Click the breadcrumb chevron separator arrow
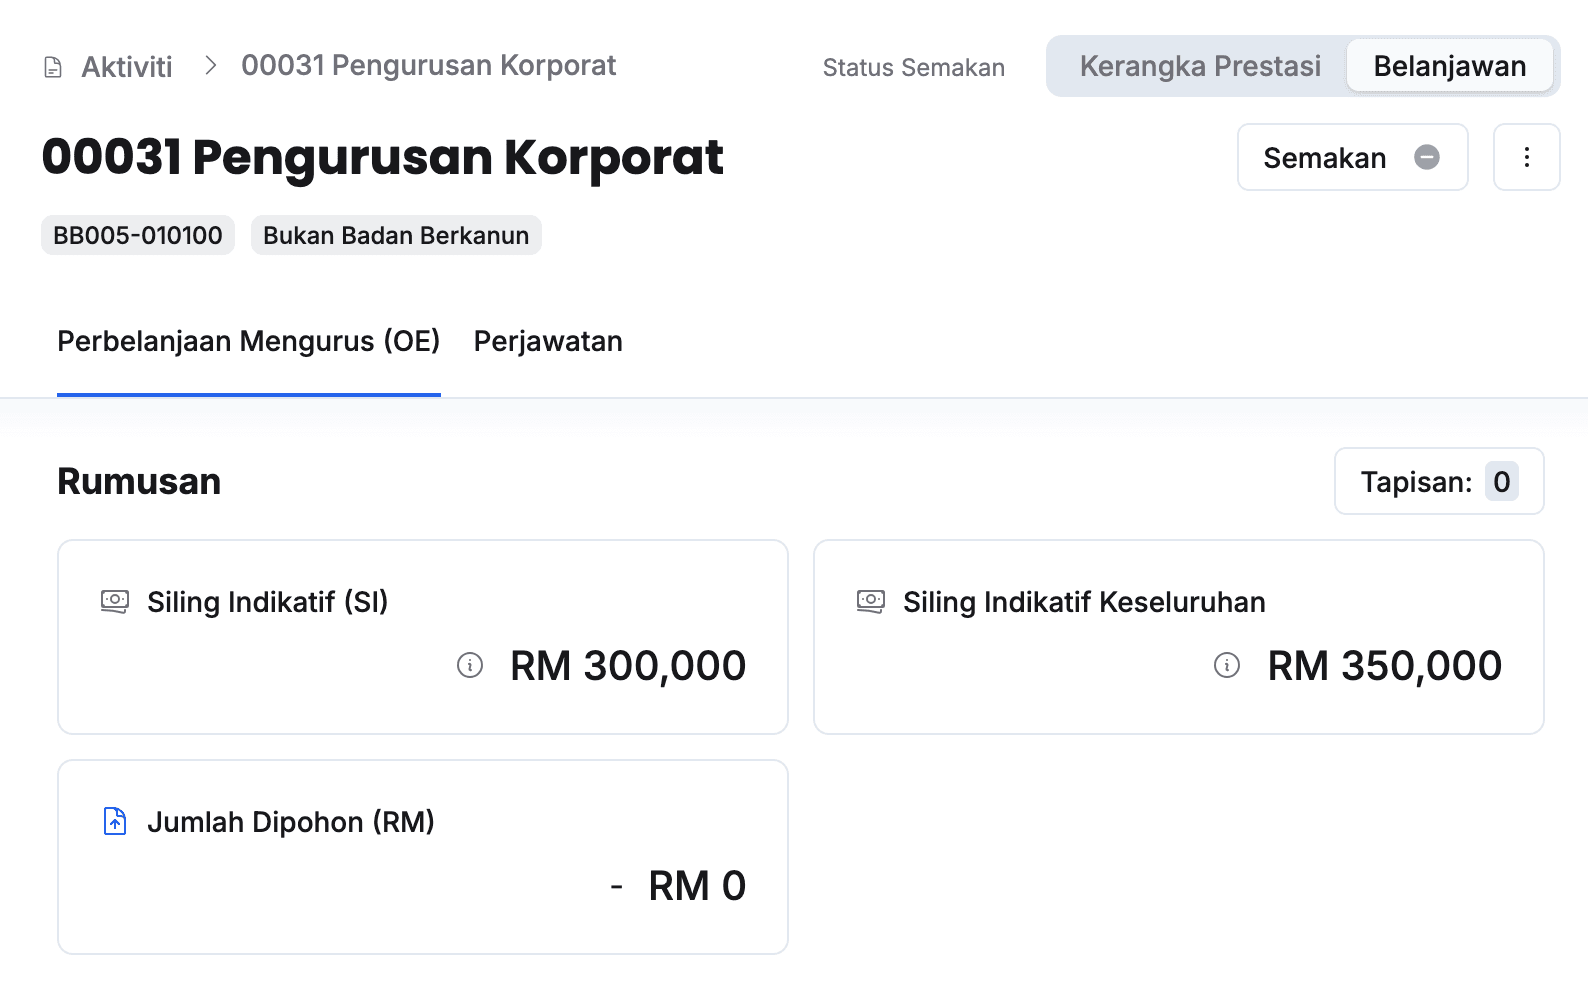Screen dimensions: 1588x990 click(210, 65)
